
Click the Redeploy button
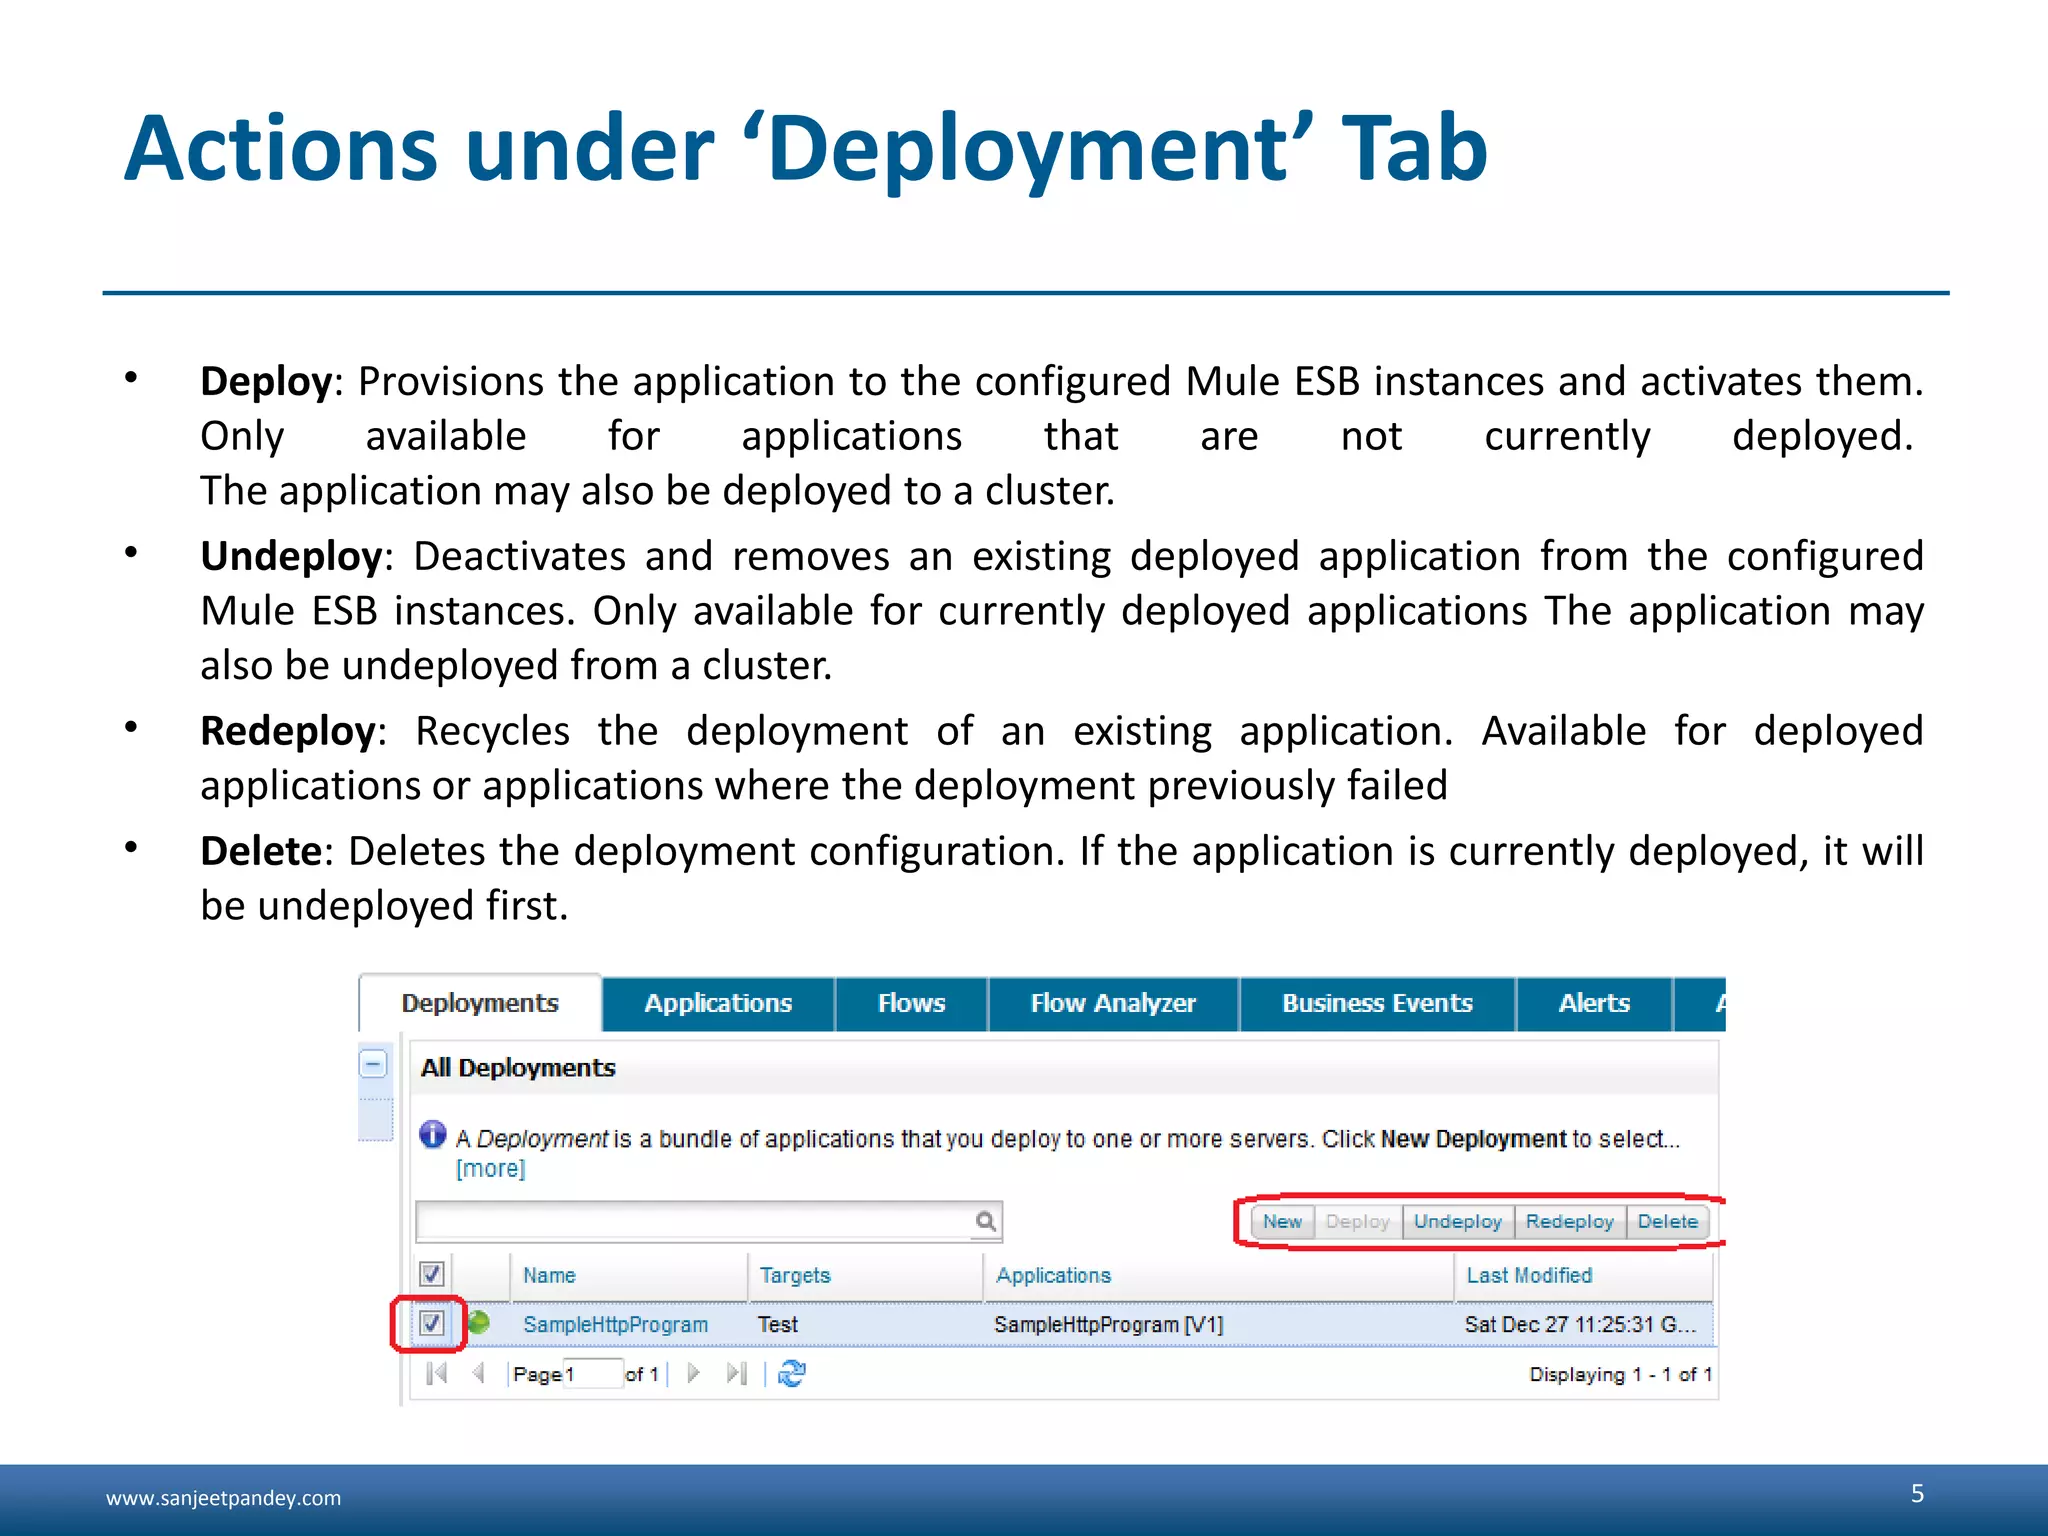[x=1569, y=1221]
